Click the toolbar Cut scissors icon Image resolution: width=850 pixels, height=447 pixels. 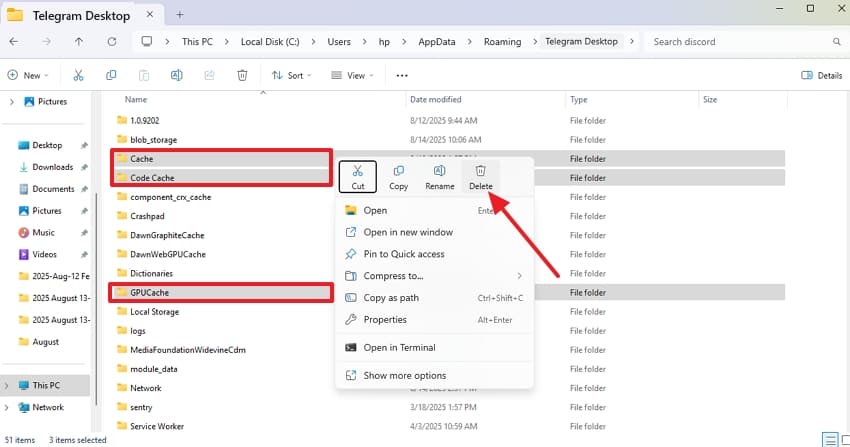tap(79, 75)
